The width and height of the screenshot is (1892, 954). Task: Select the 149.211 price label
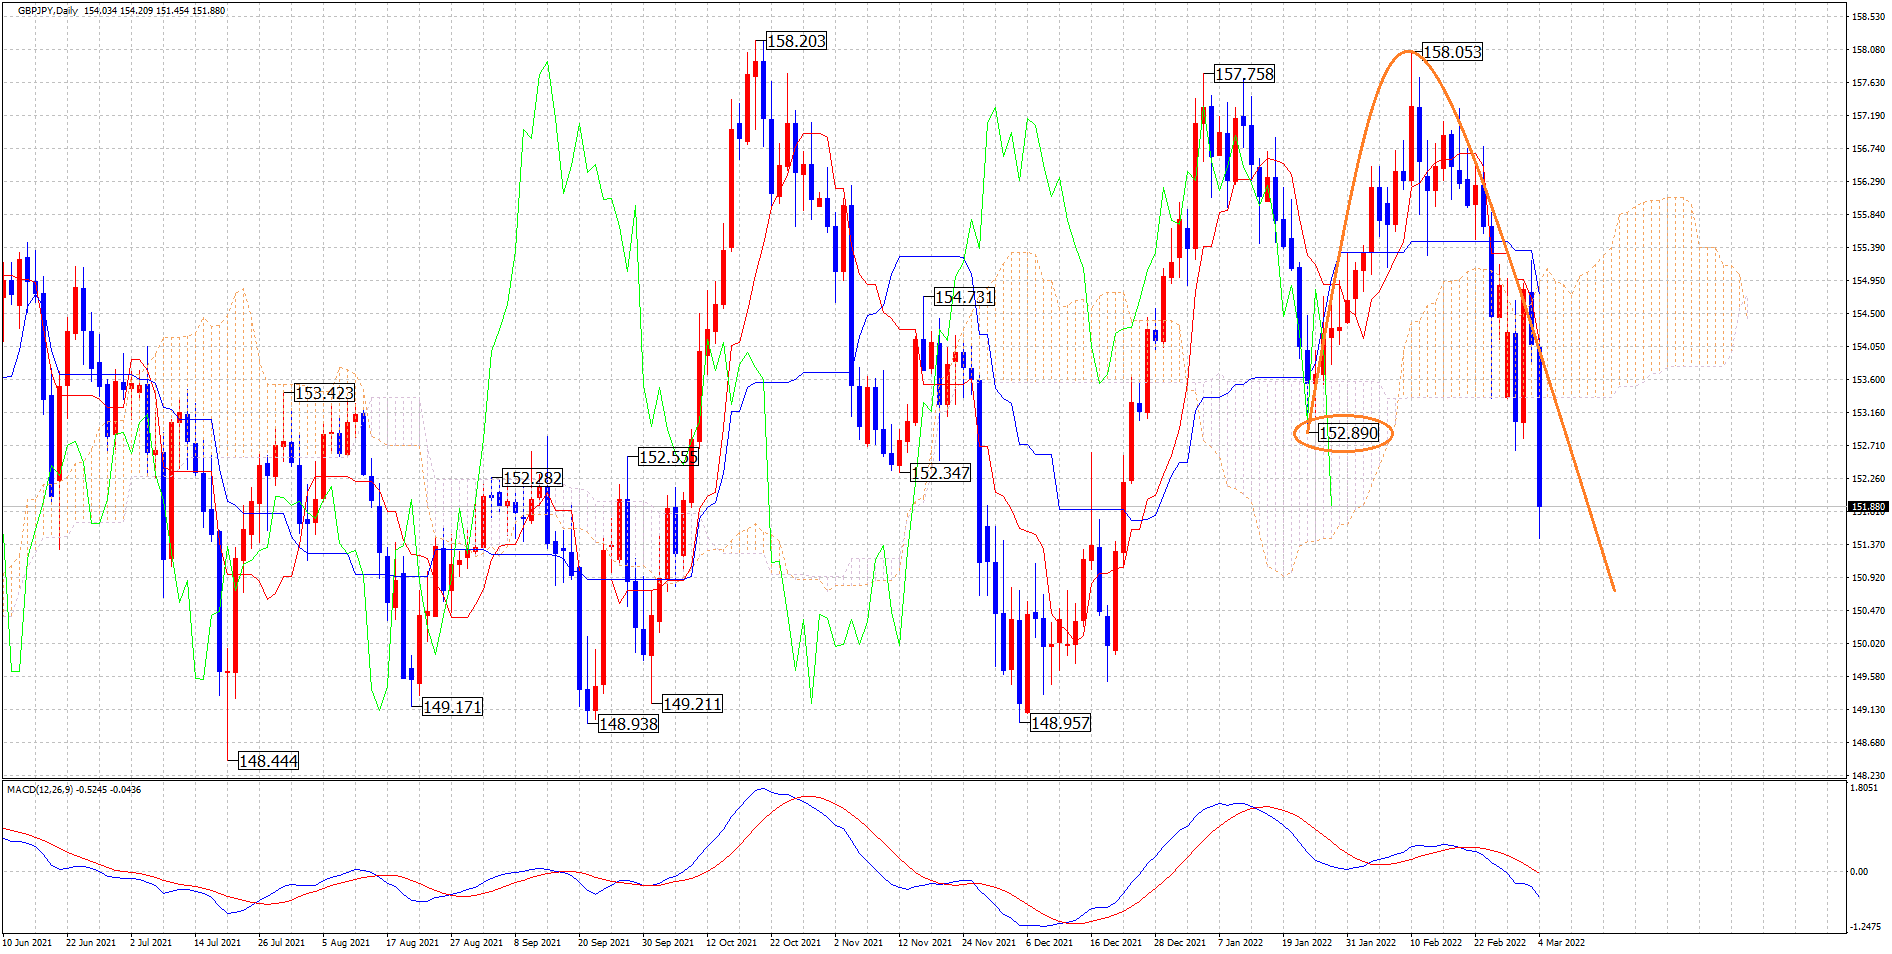[692, 704]
